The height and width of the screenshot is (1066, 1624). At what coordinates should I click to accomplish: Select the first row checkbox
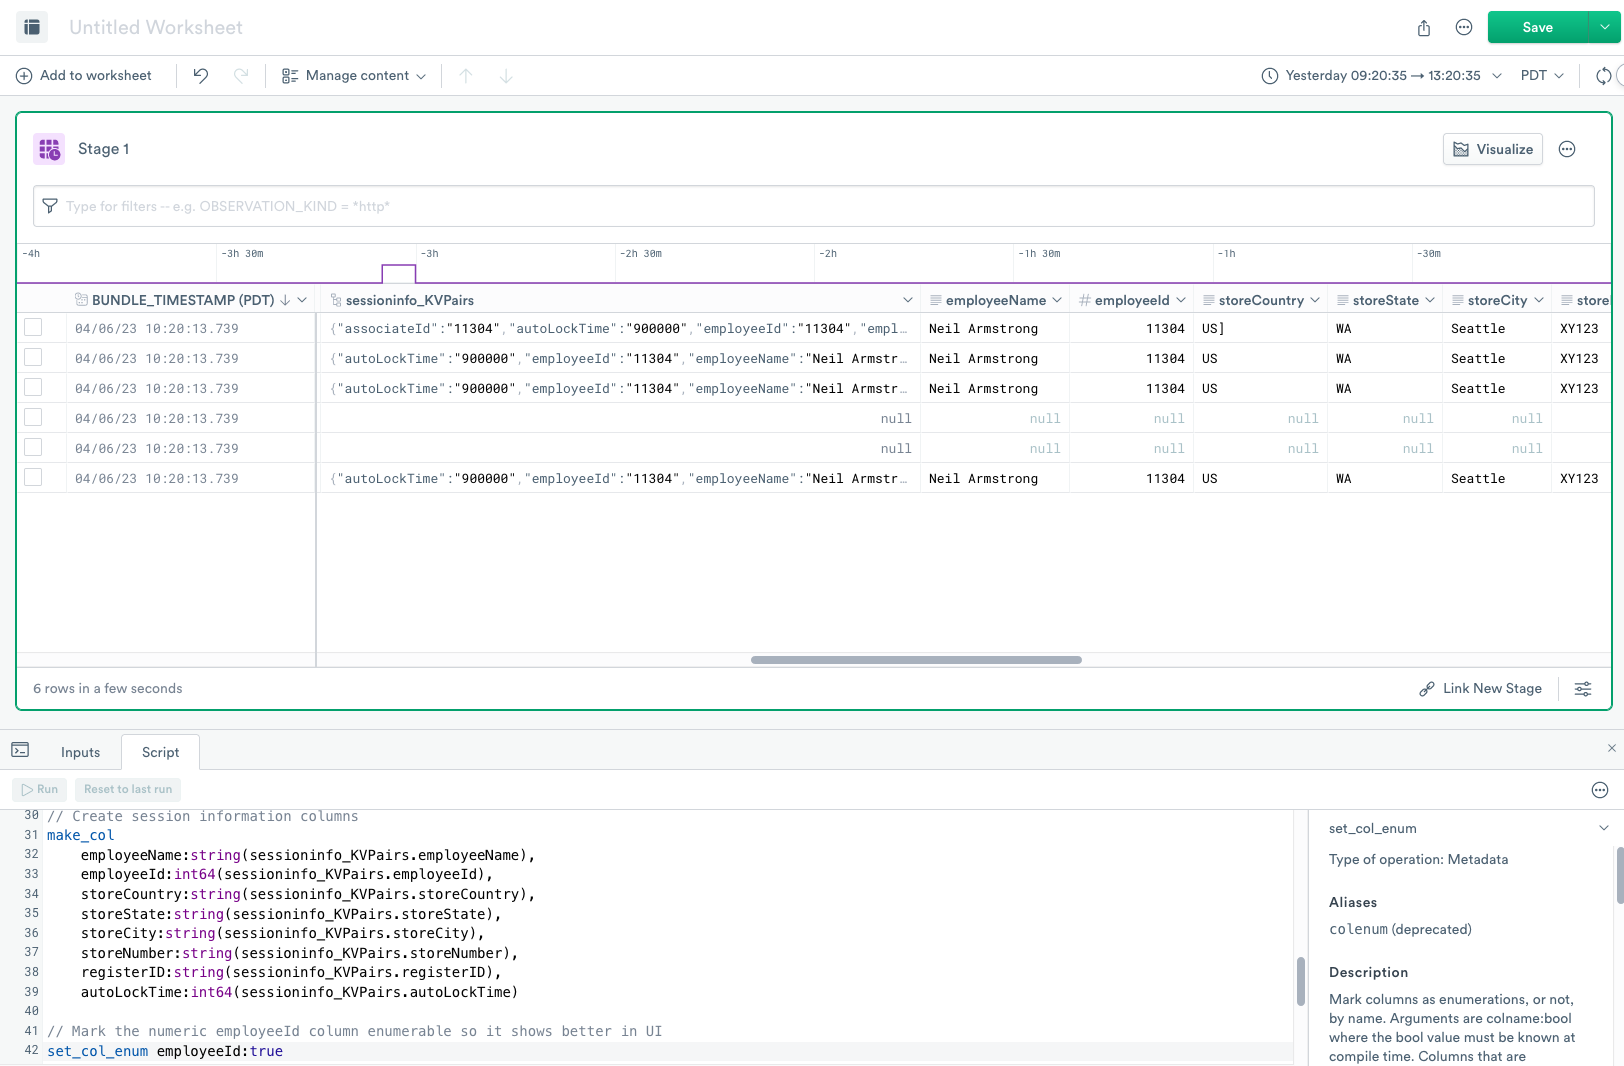pyautogui.click(x=33, y=328)
